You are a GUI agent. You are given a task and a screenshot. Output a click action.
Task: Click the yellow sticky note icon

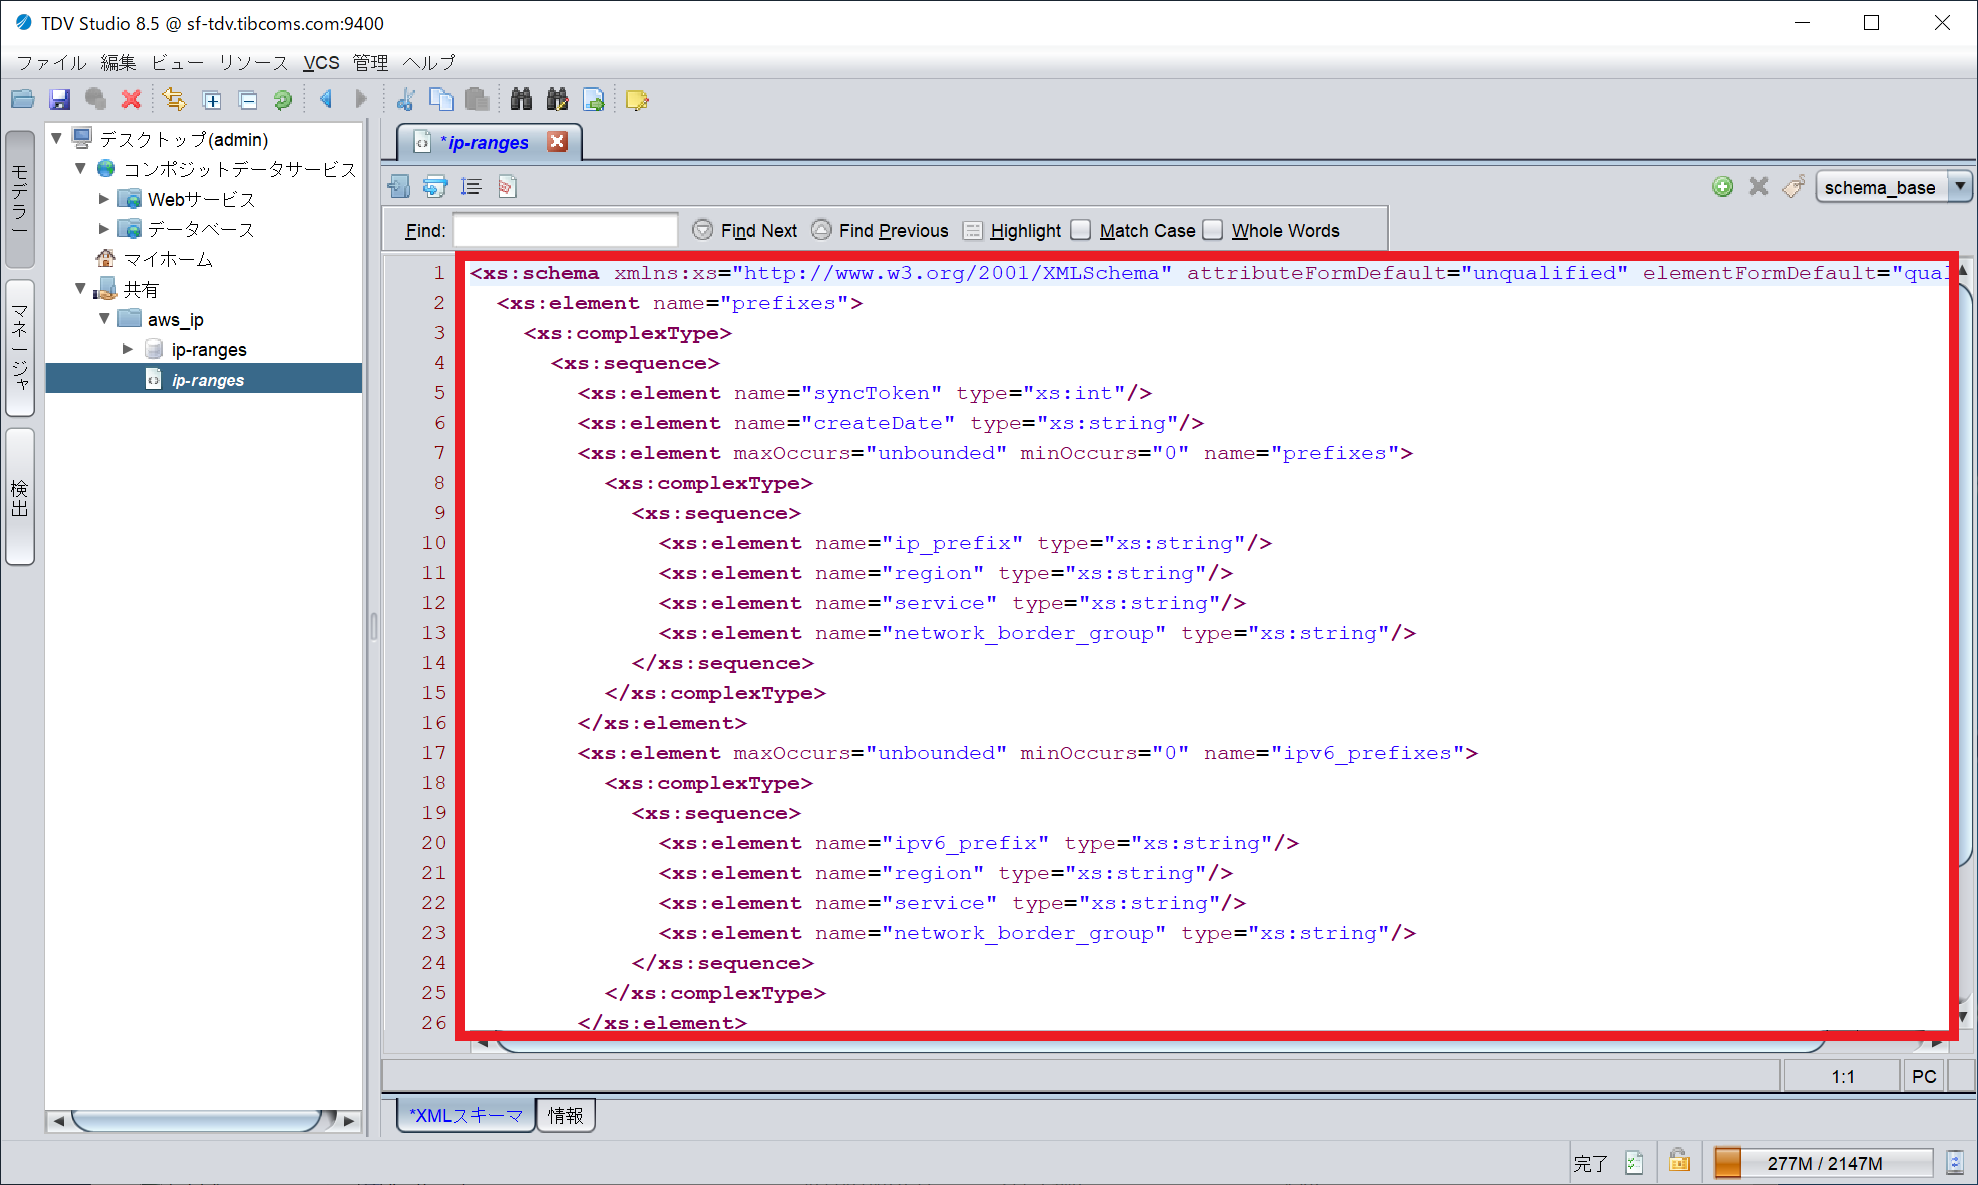coord(637,100)
